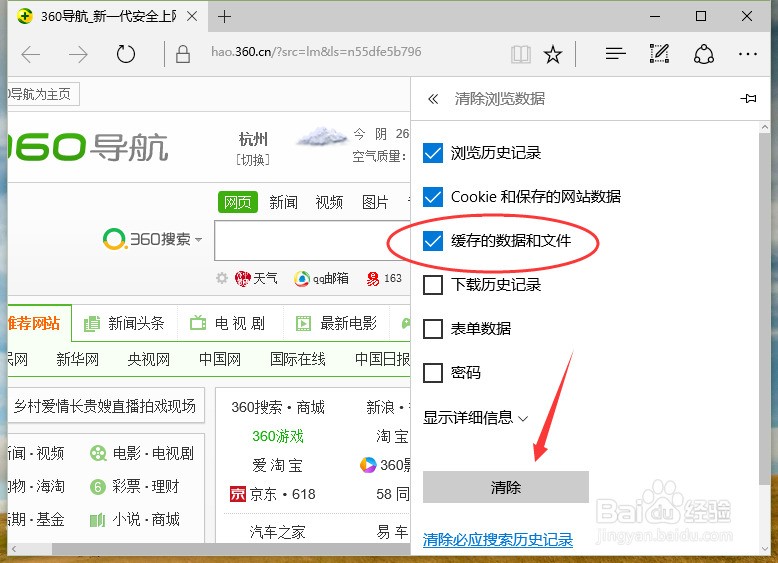Click the Share icon in toolbar
The height and width of the screenshot is (563, 778).
coord(704,54)
